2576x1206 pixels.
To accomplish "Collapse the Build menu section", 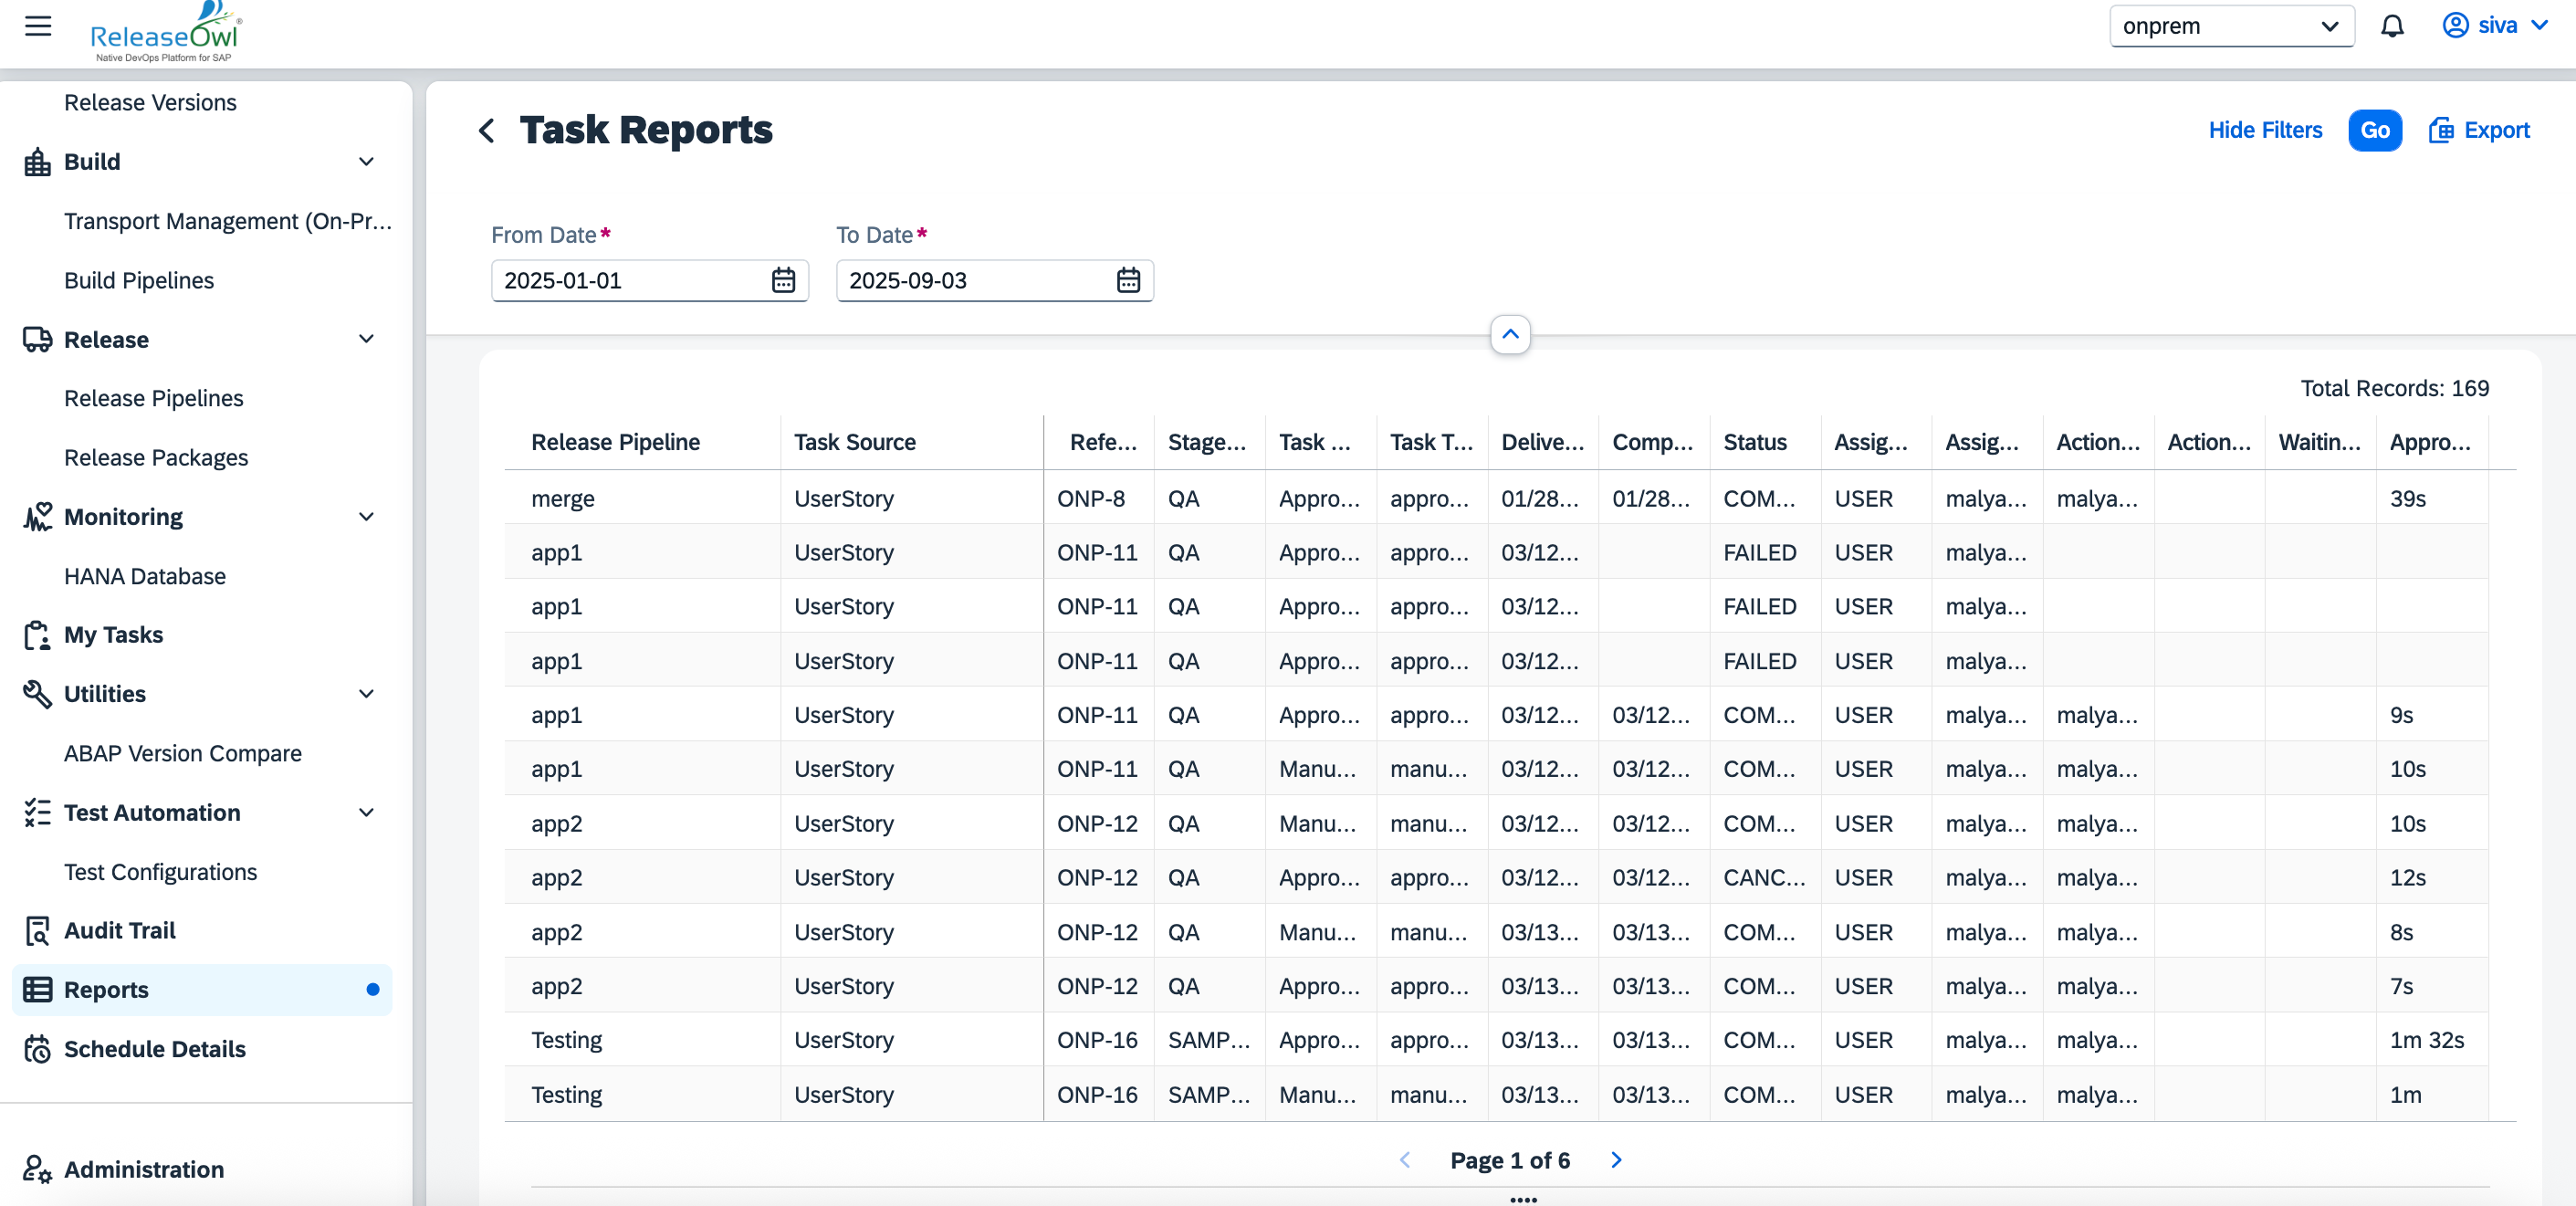I will point(366,162).
